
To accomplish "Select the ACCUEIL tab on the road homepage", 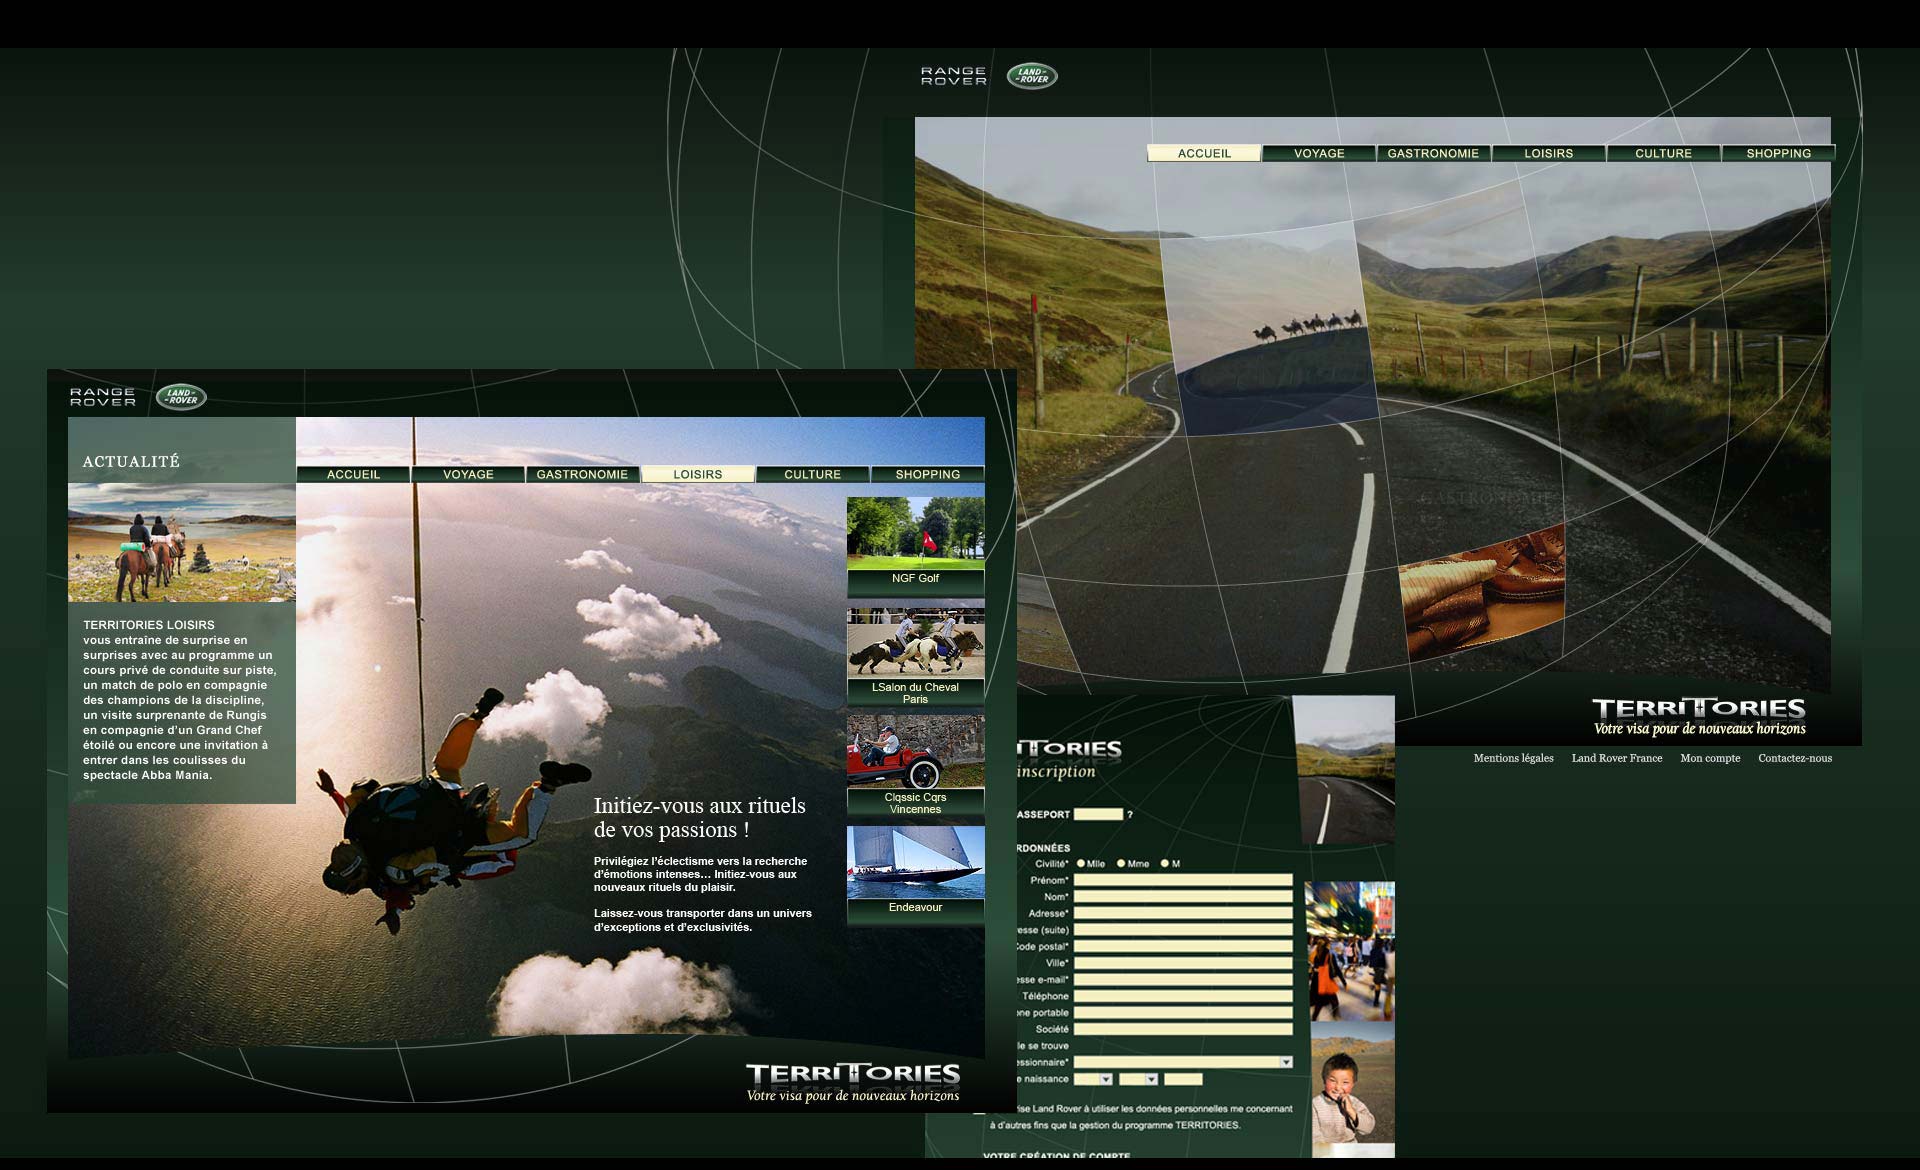I will click(x=1204, y=153).
